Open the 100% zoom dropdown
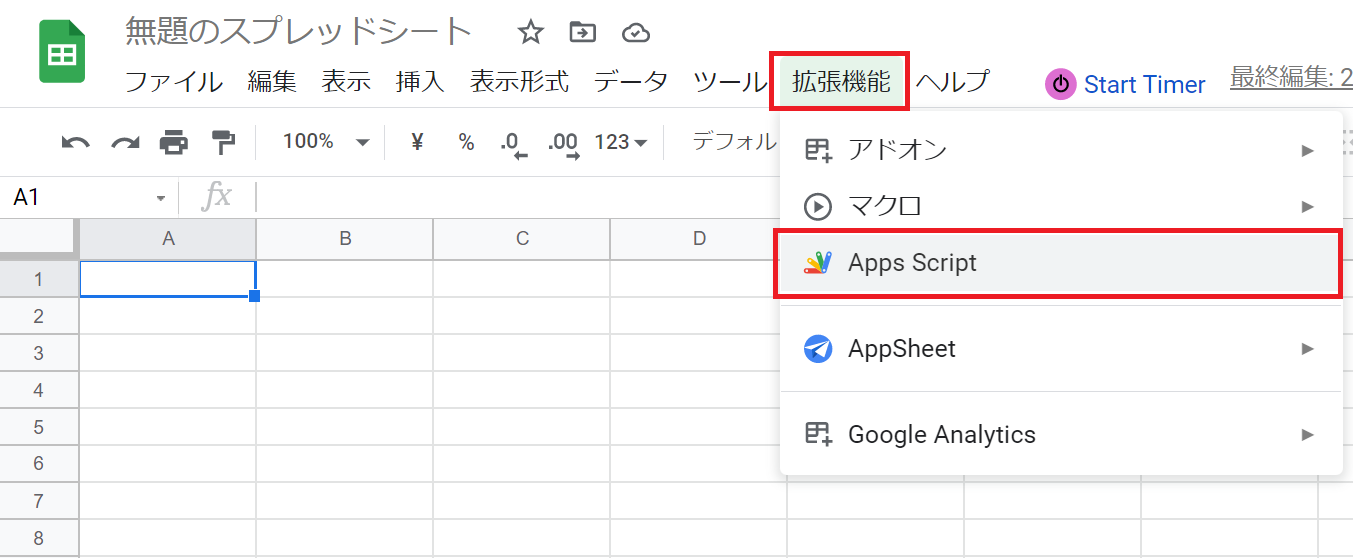The image size is (1353, 558). 326,142
